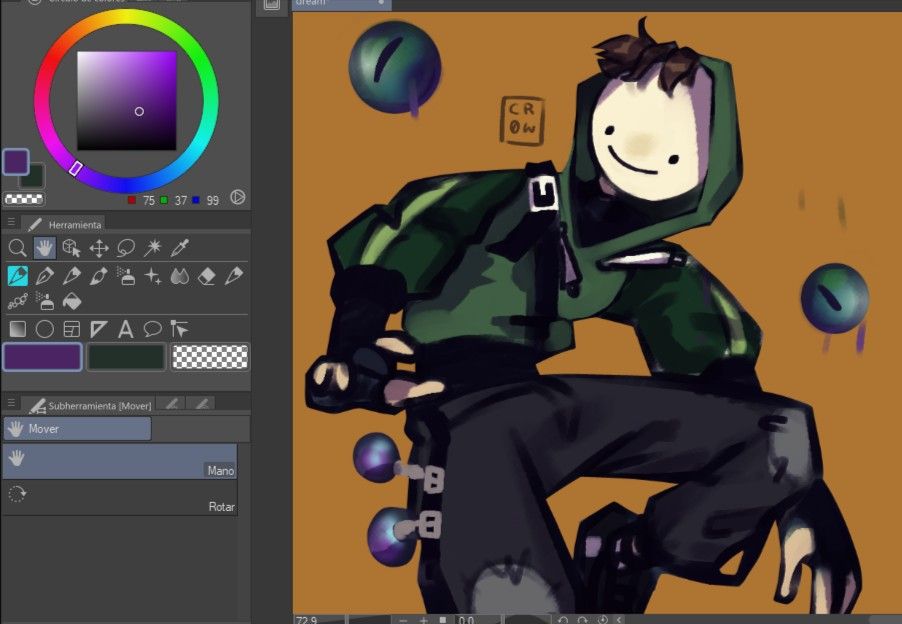Screen dimensions: 902x624
Task: Click the red value 75
Action: [148, 200]
